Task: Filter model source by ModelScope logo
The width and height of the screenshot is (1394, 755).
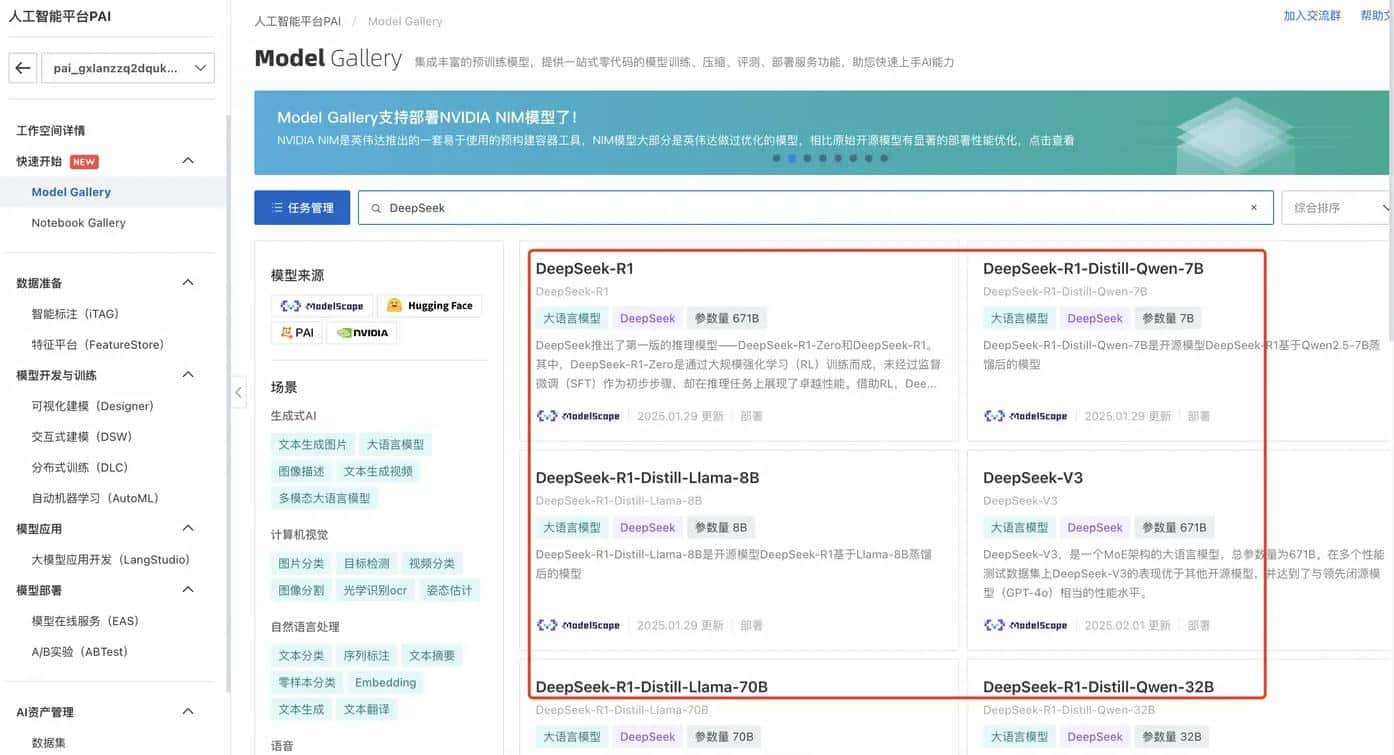Action: click(322, 306)
